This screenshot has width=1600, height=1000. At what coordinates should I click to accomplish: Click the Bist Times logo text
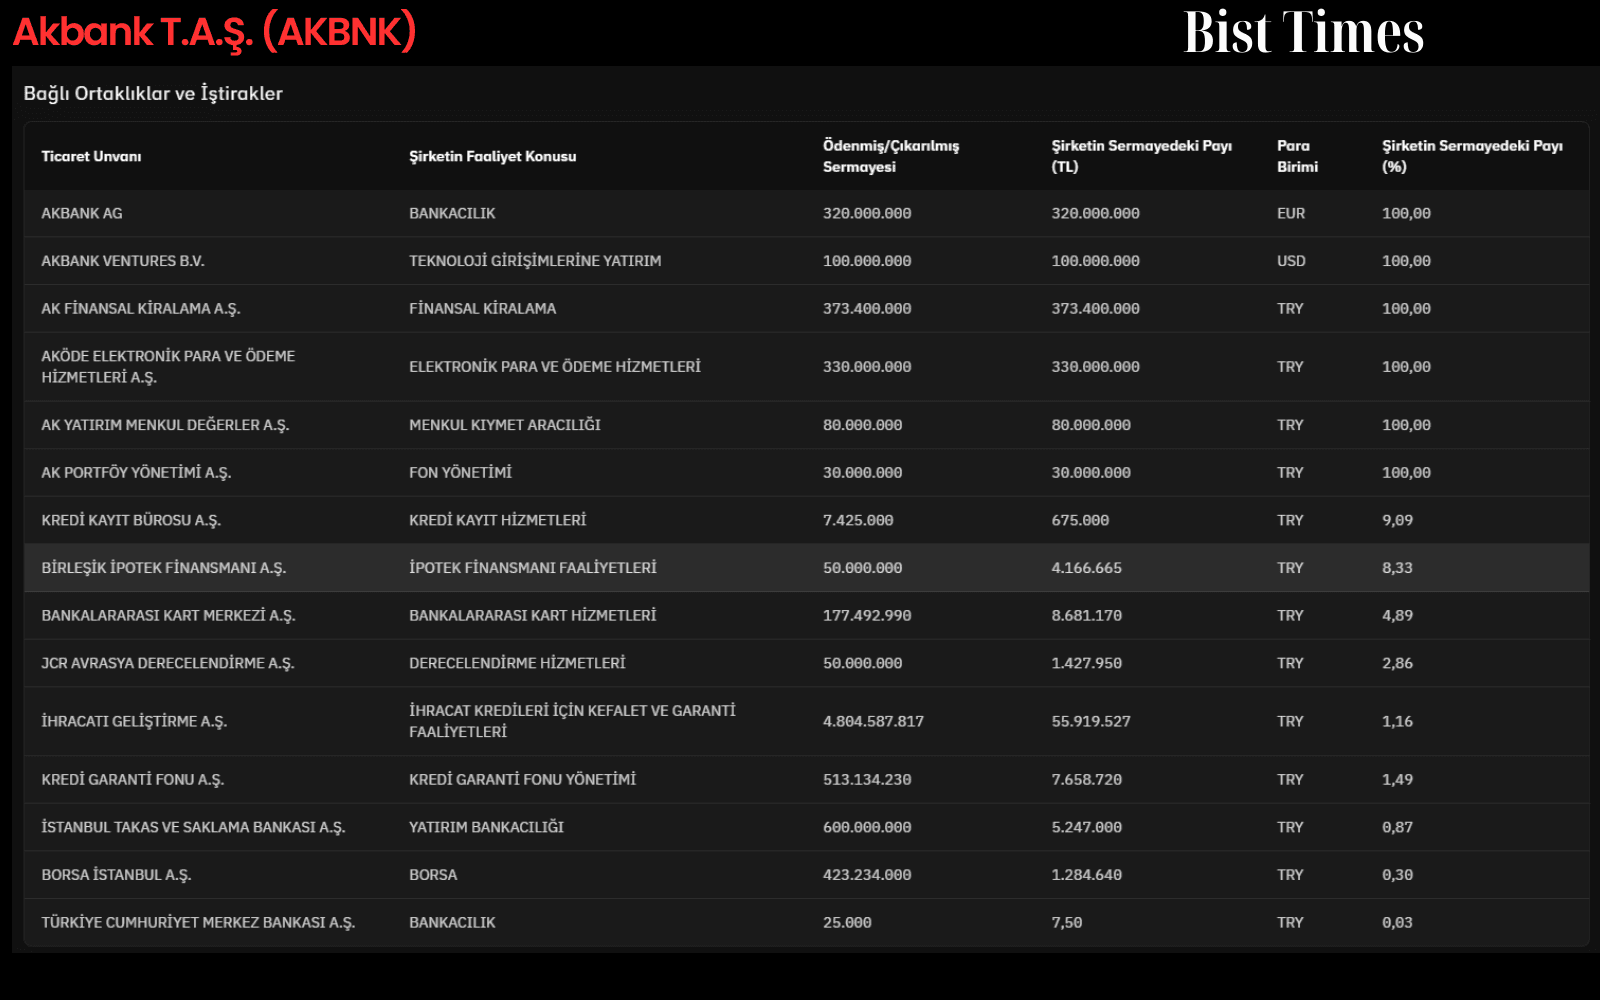[1304, 32]
